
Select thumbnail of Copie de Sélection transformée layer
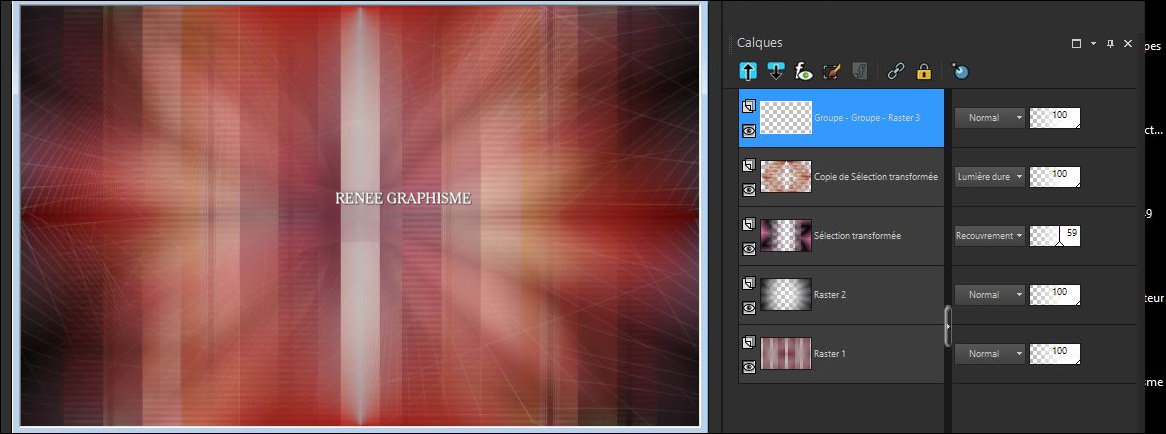pyautogui.click(x=786, y=177)
